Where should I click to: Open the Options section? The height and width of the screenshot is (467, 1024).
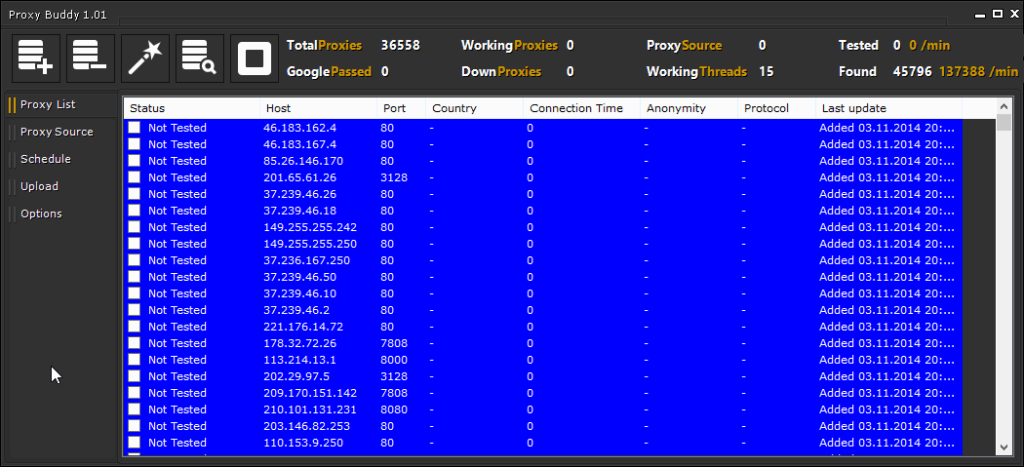coord(40,214)
